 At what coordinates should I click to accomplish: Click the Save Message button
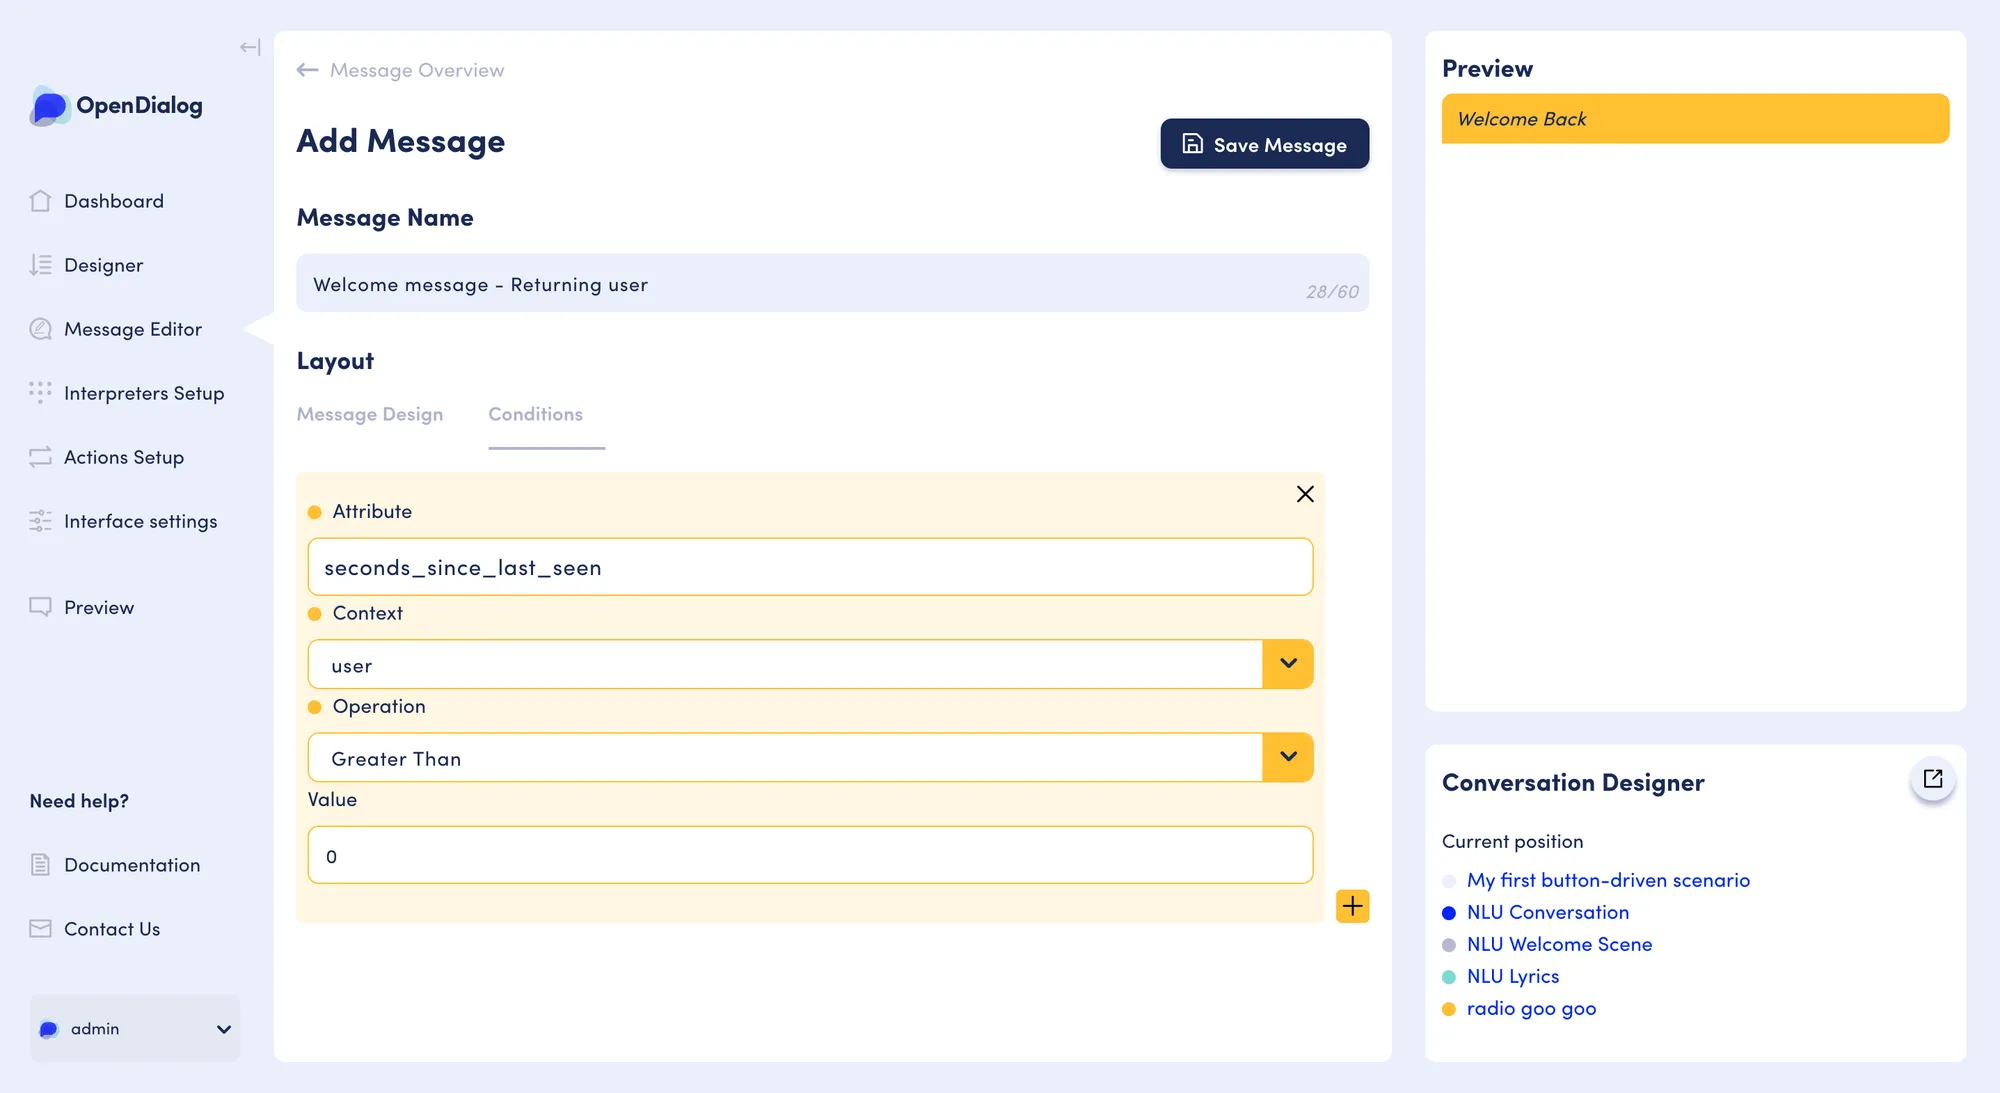coord(1265,144)
